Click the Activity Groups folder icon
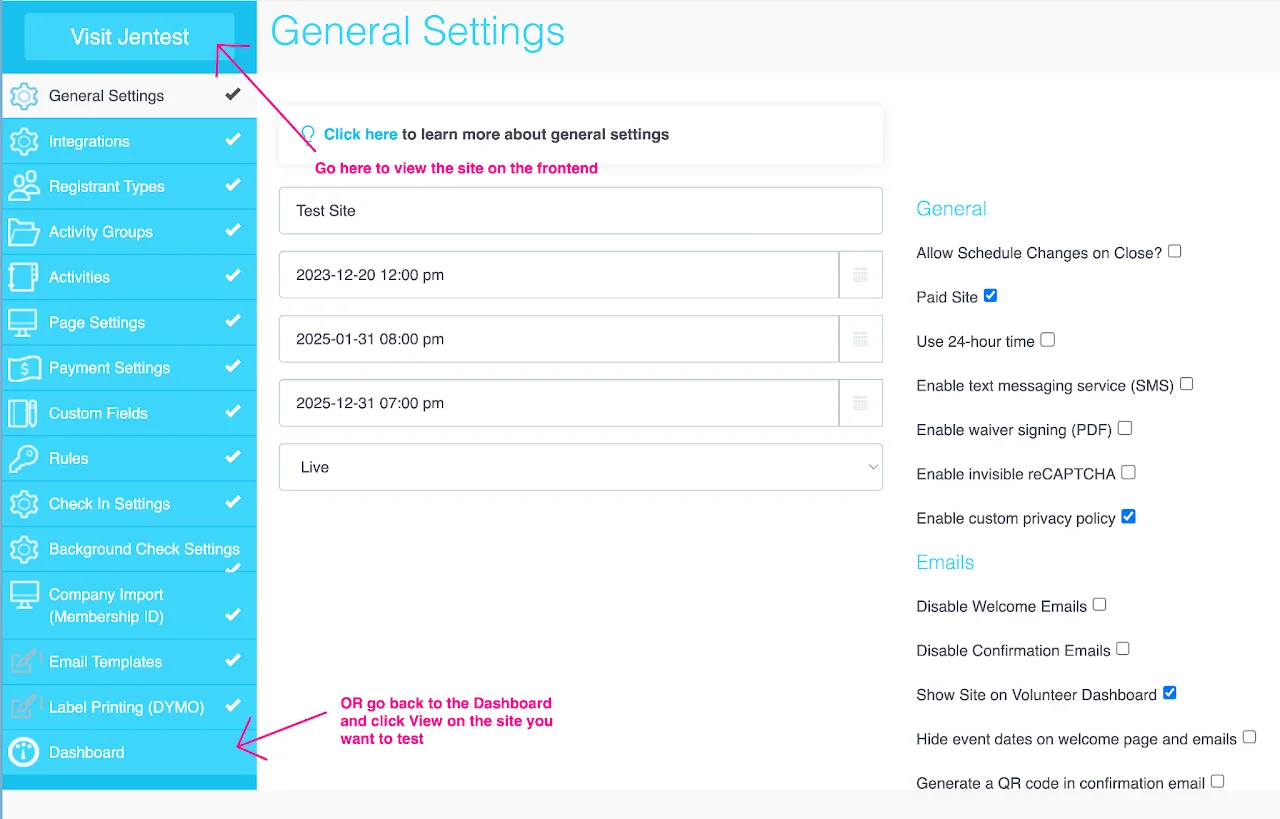Image resolution: width=1280 pixels, height=819 pixels. tap(24, 232)
